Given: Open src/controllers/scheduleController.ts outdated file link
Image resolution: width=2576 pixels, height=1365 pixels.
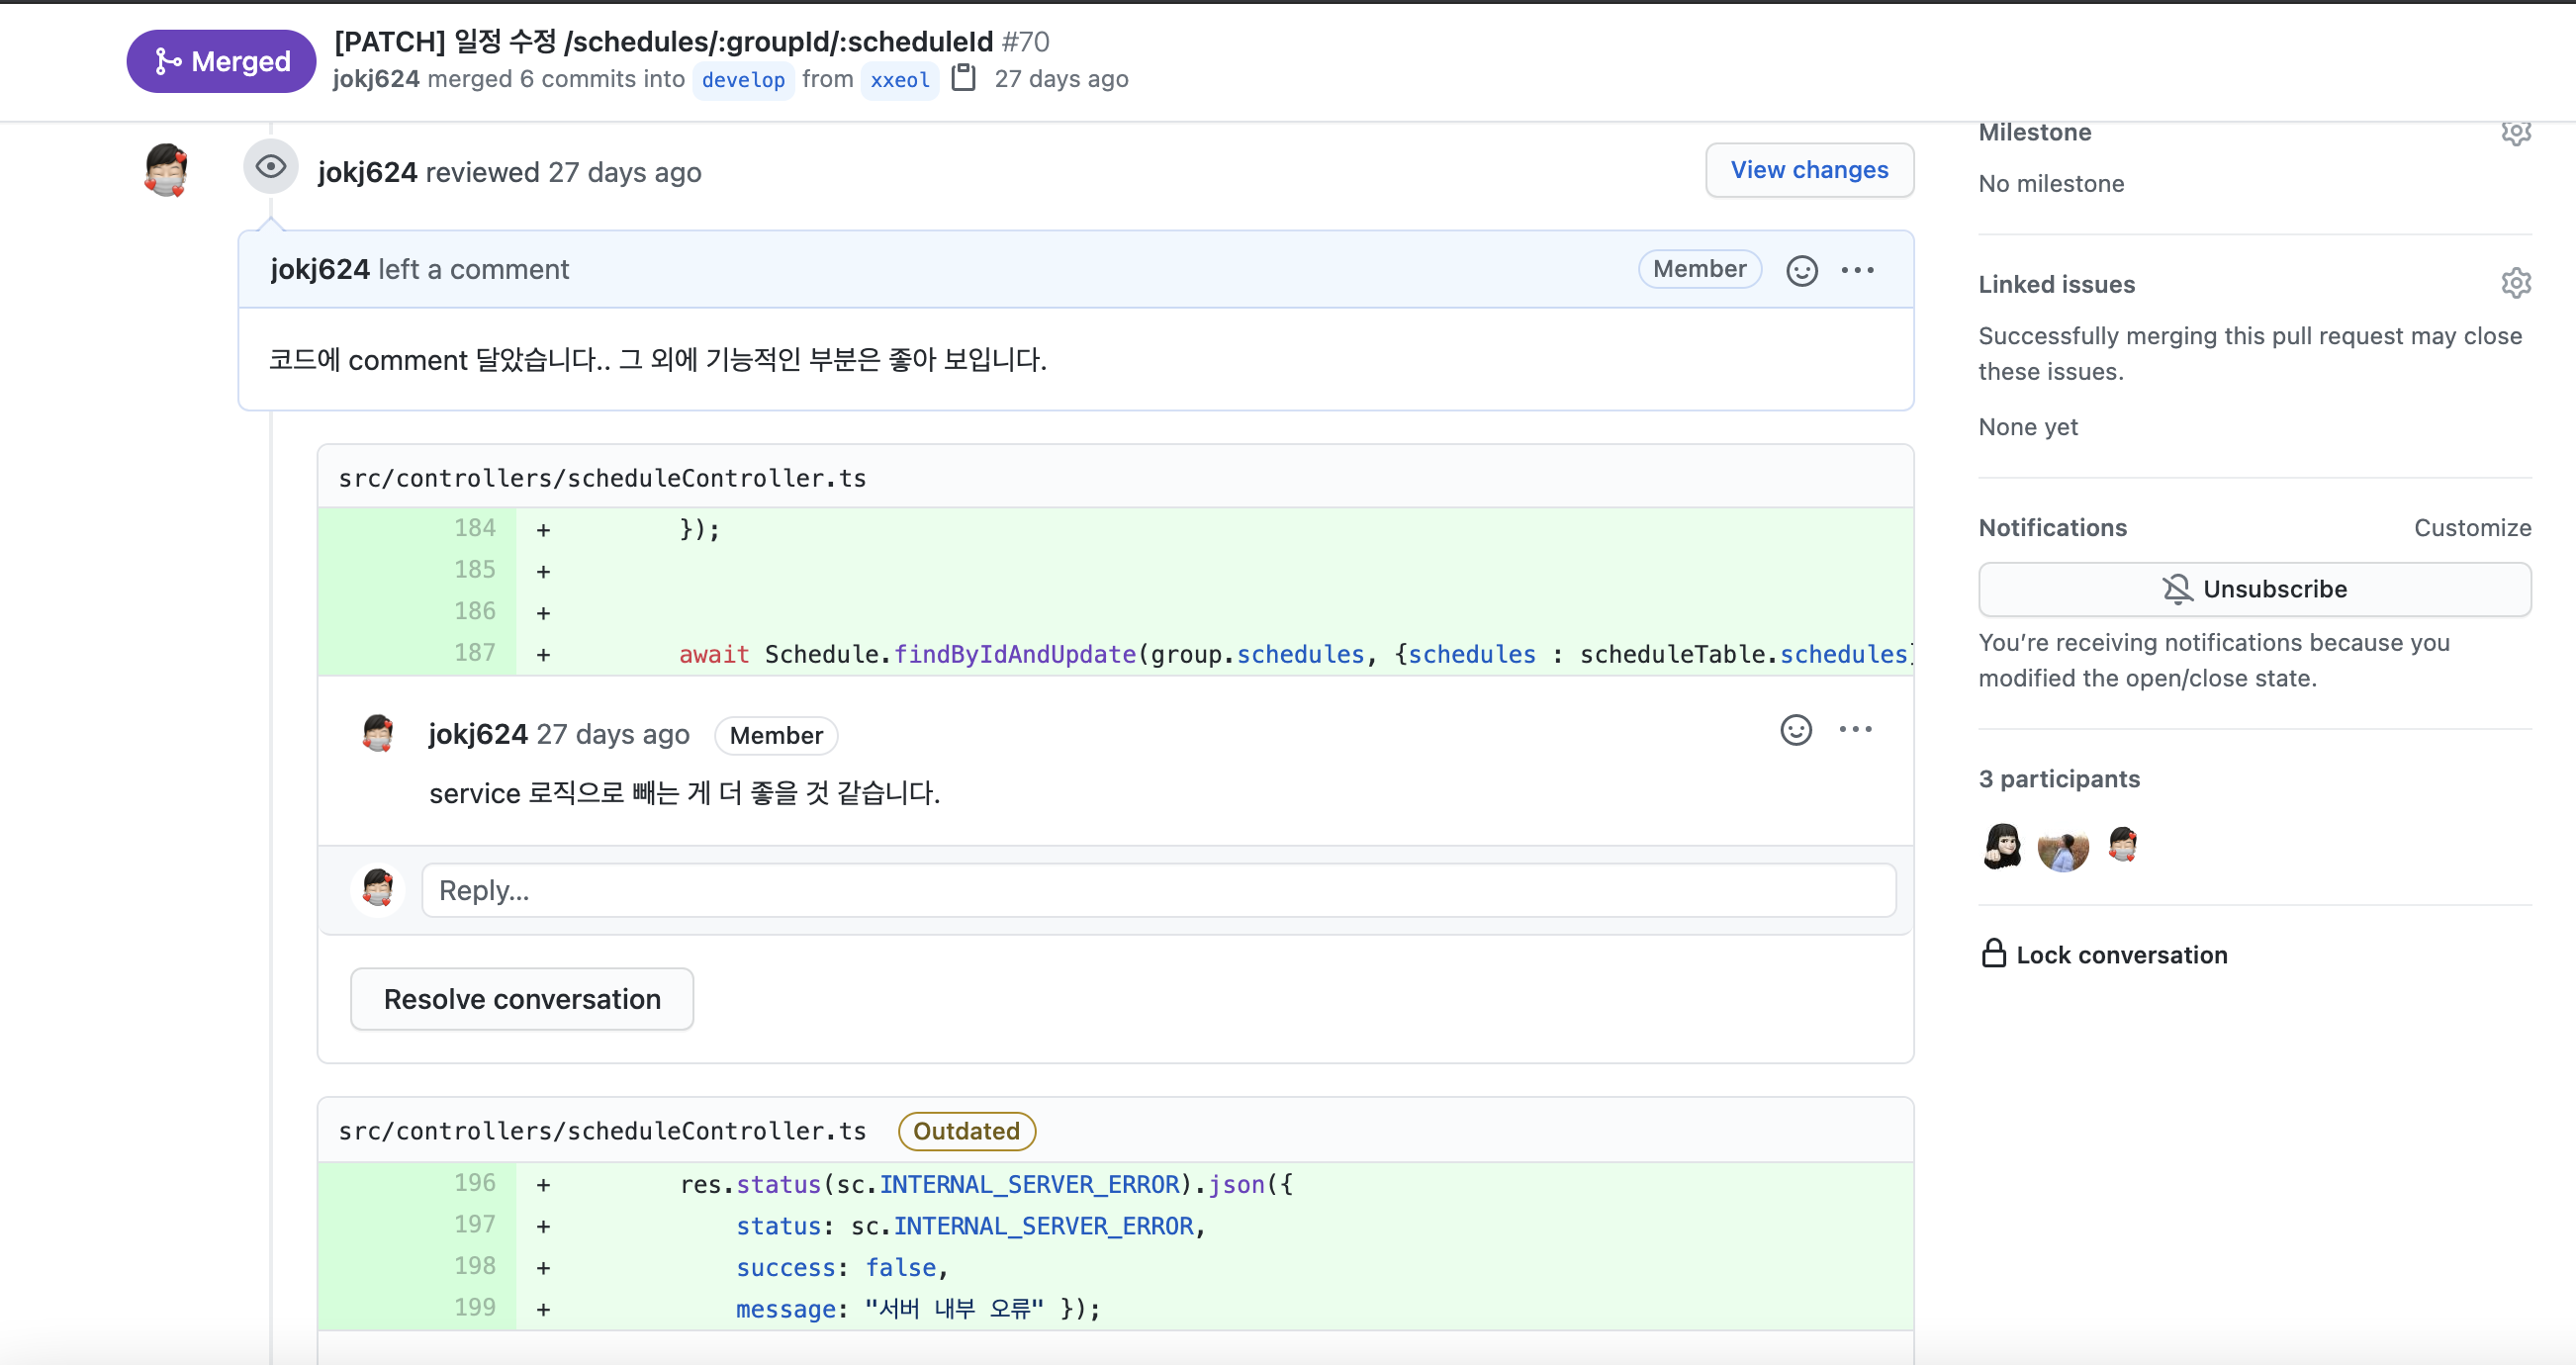Looking at the screenshot, I should point(602,1131).
